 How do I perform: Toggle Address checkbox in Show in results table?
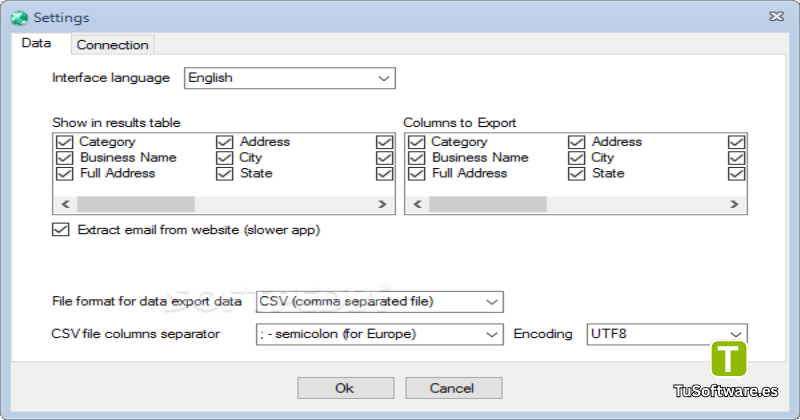[224, 142]
